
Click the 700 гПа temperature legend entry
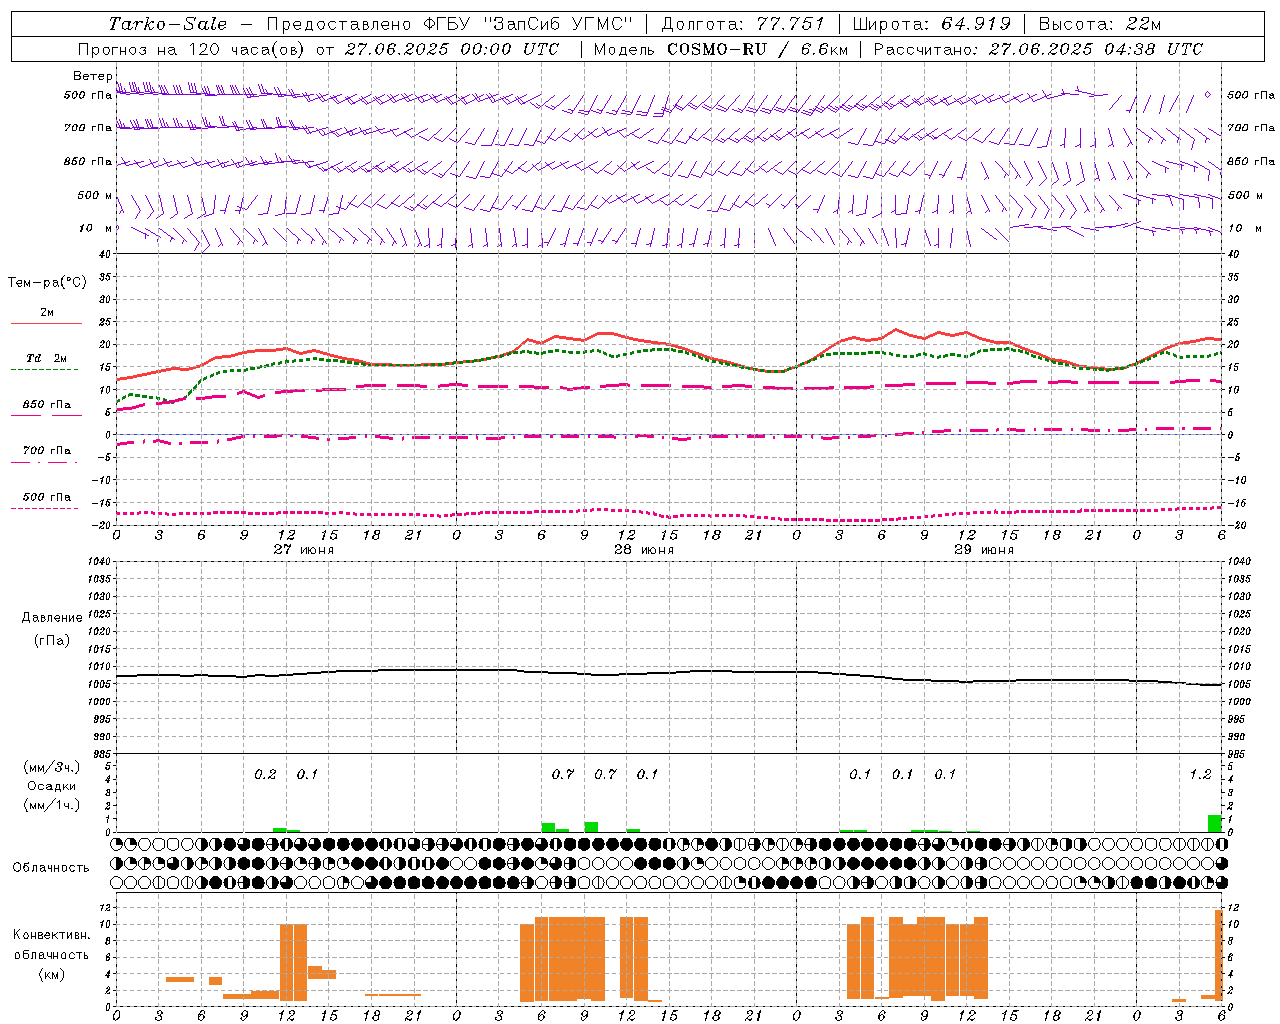pos(46,450)
